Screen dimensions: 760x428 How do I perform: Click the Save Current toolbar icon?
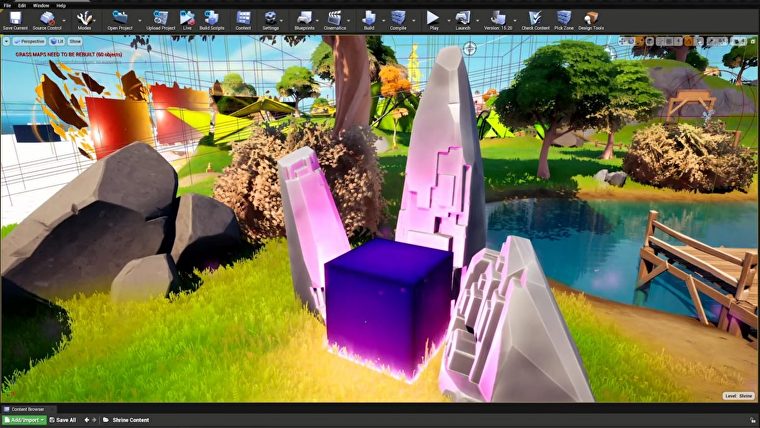tap(15, 21)
